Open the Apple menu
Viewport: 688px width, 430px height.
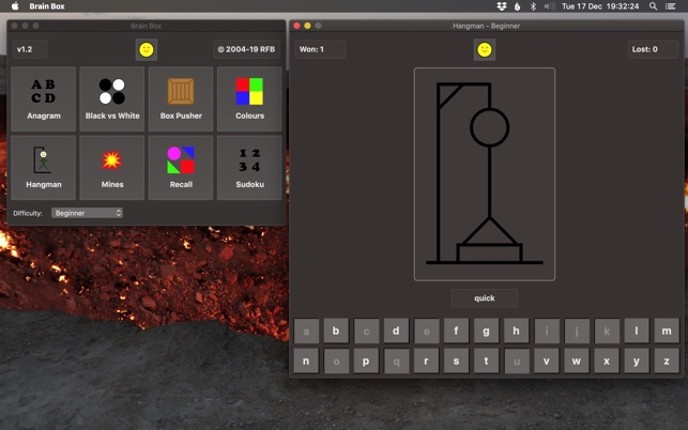(15, 6)
